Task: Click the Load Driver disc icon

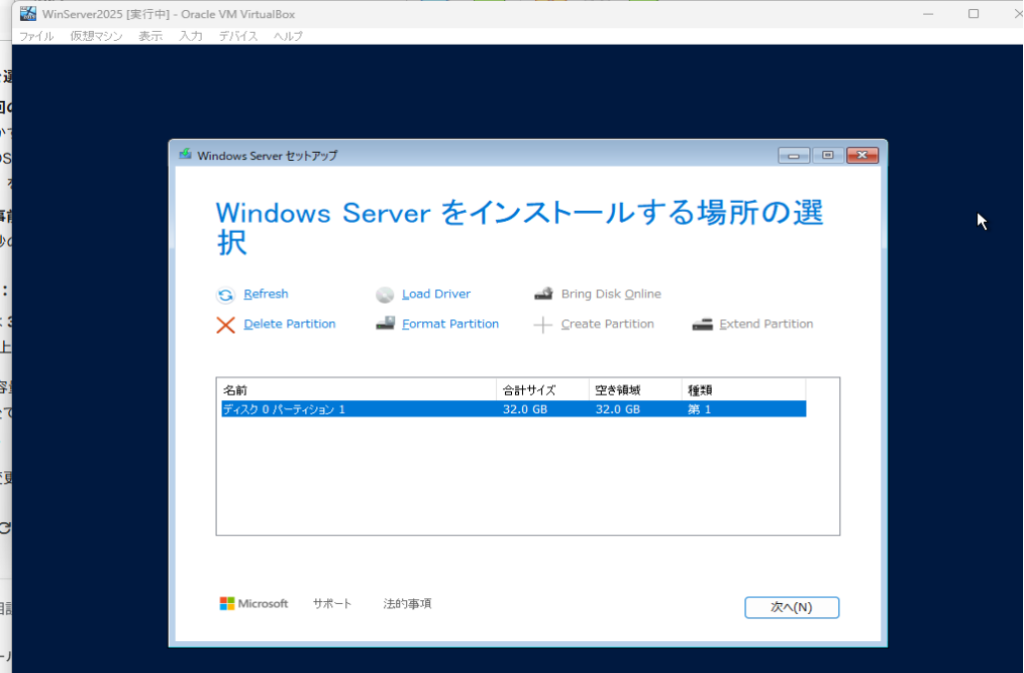Action: (x=385, y=295)
